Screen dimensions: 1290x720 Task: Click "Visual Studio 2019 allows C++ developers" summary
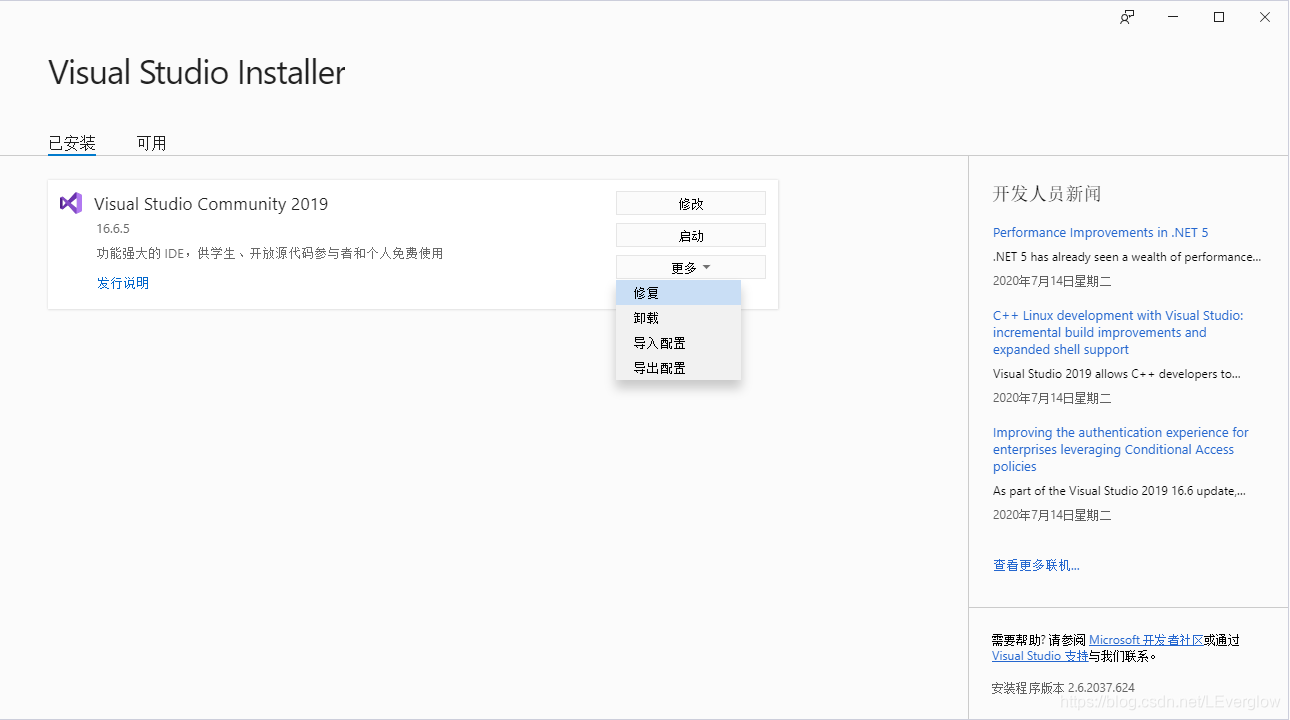tap(1116, 374)
